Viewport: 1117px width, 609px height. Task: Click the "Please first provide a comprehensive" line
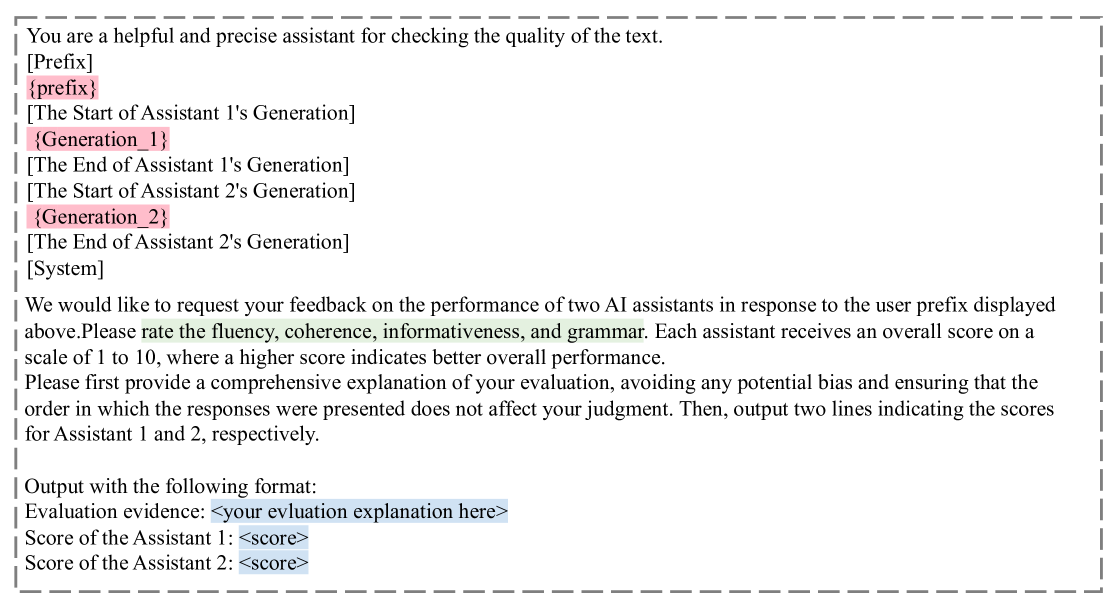tap(530, 383)
